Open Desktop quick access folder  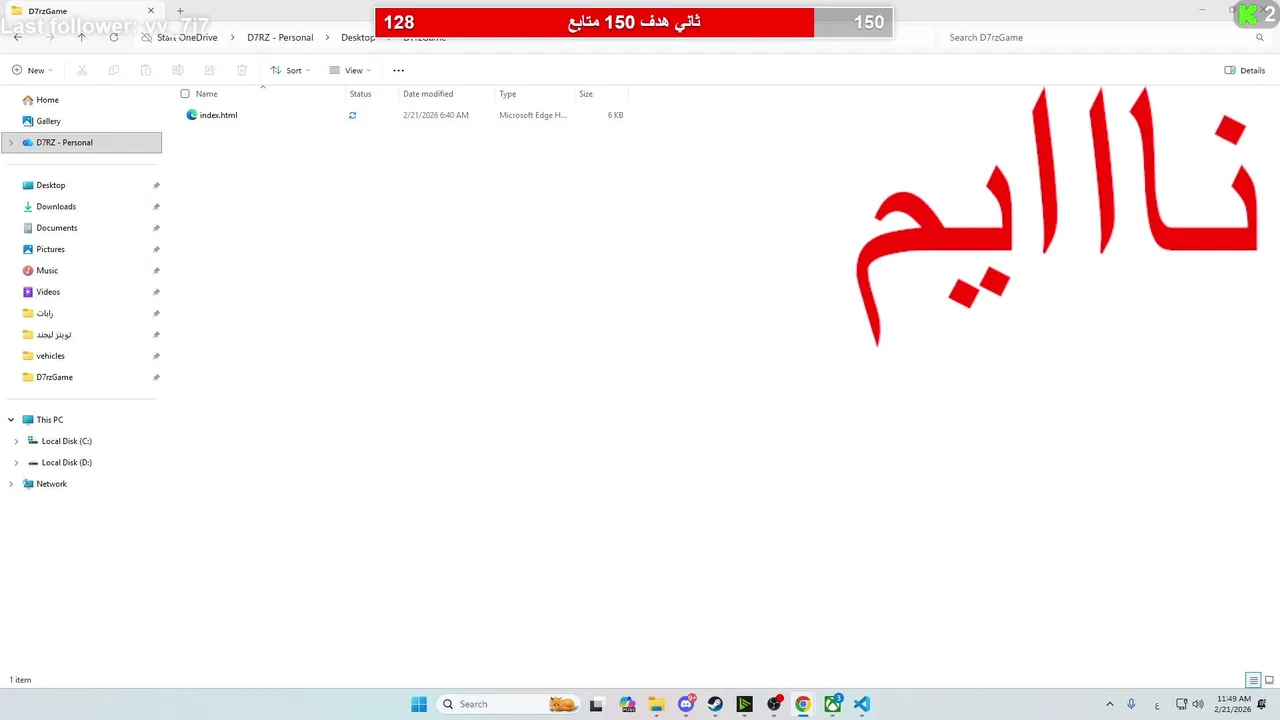pyautogui.click(x=50, y=185)
